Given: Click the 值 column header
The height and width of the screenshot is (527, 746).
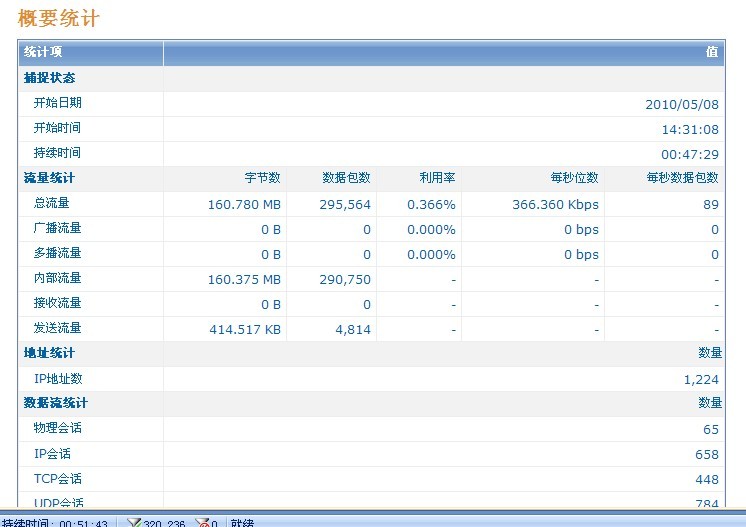Looking at the screenshot, I should [x=712, y=52].
